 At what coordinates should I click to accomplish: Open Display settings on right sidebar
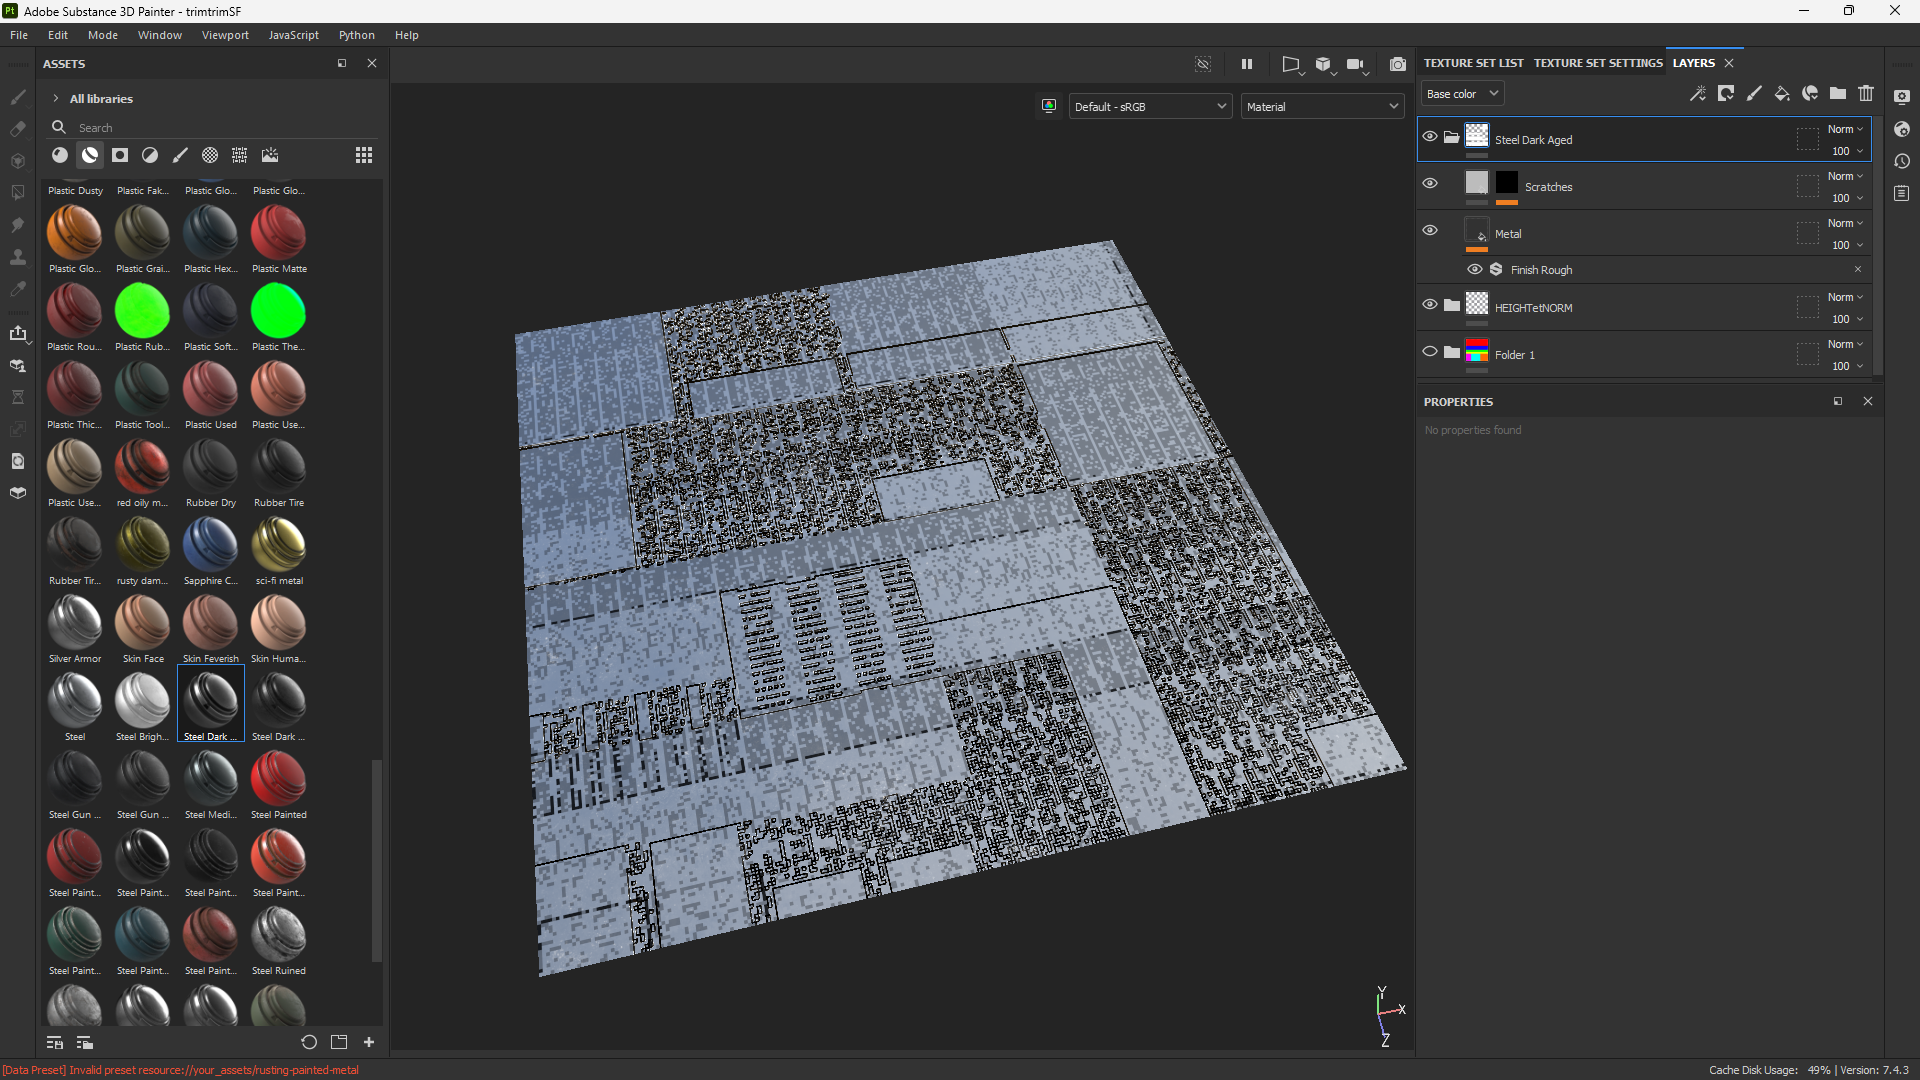pyautogui.click(x=1902, y=97)
